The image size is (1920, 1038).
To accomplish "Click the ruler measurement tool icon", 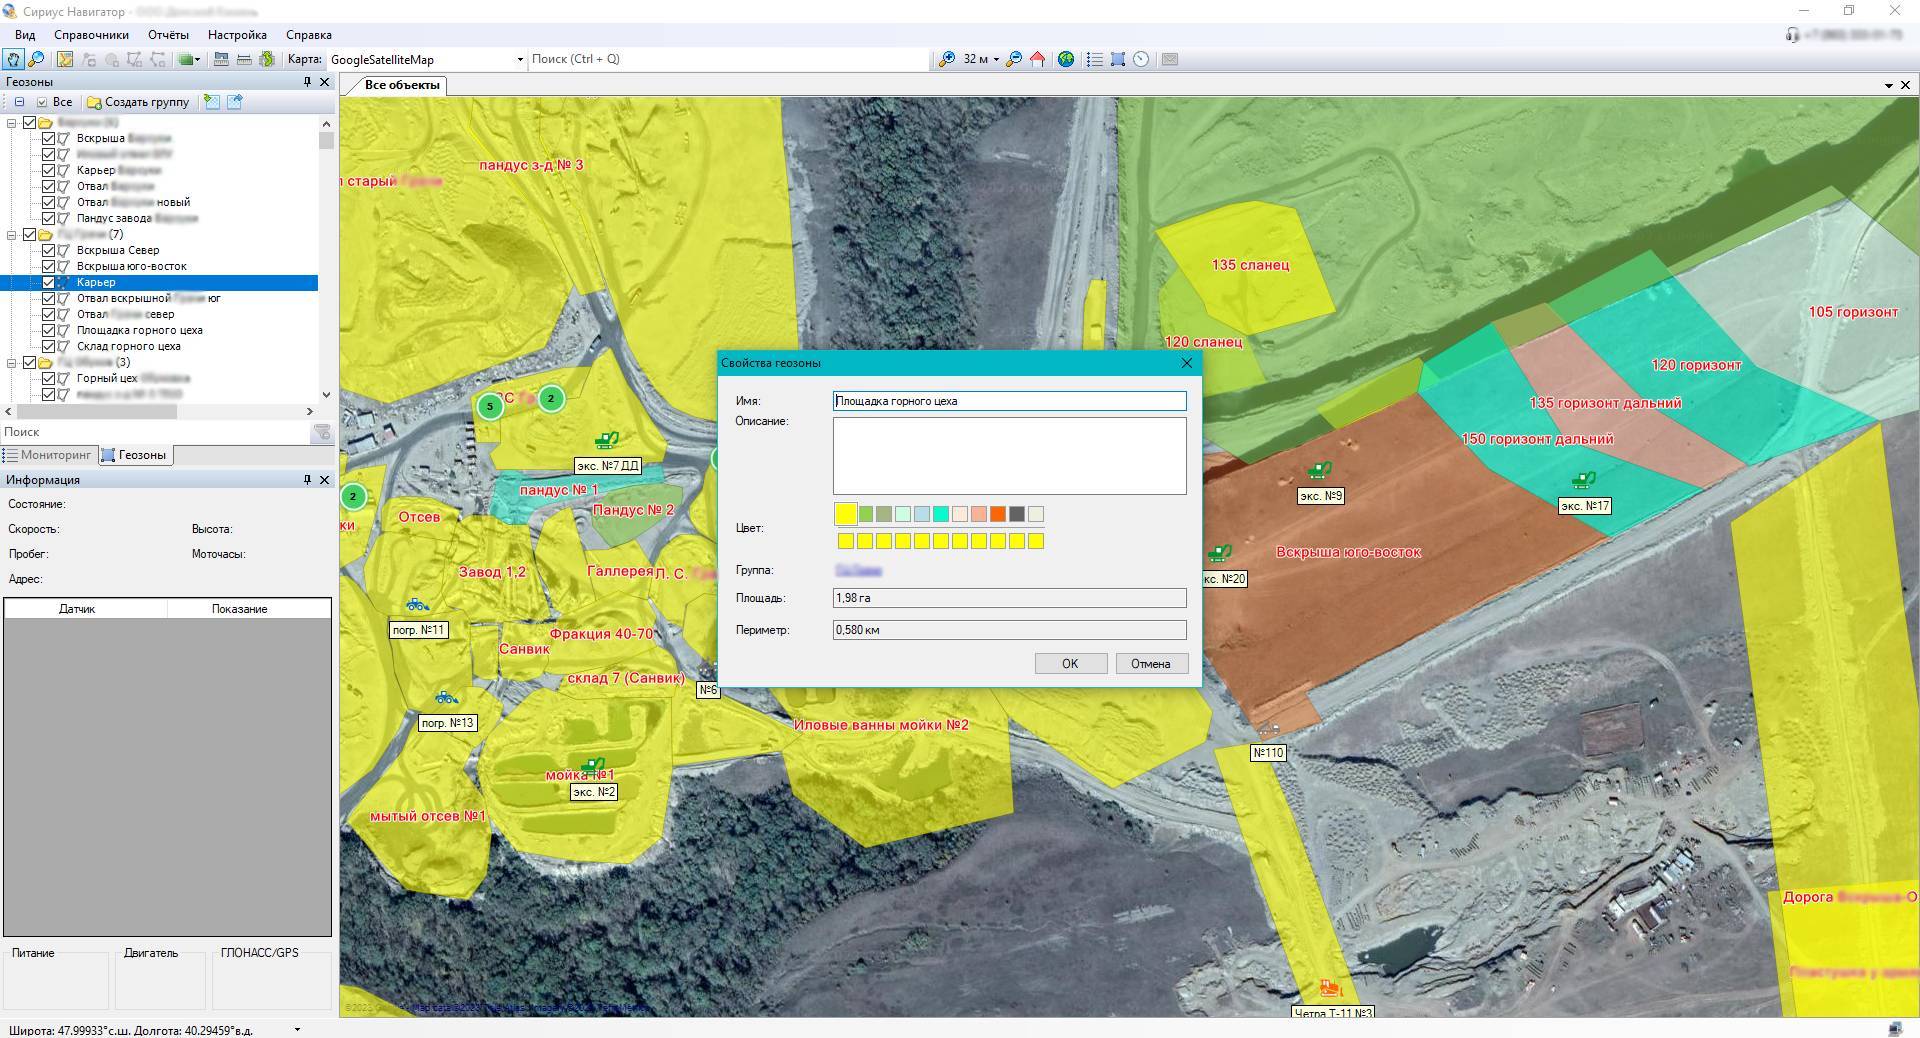I will click(x=243, y=59).
